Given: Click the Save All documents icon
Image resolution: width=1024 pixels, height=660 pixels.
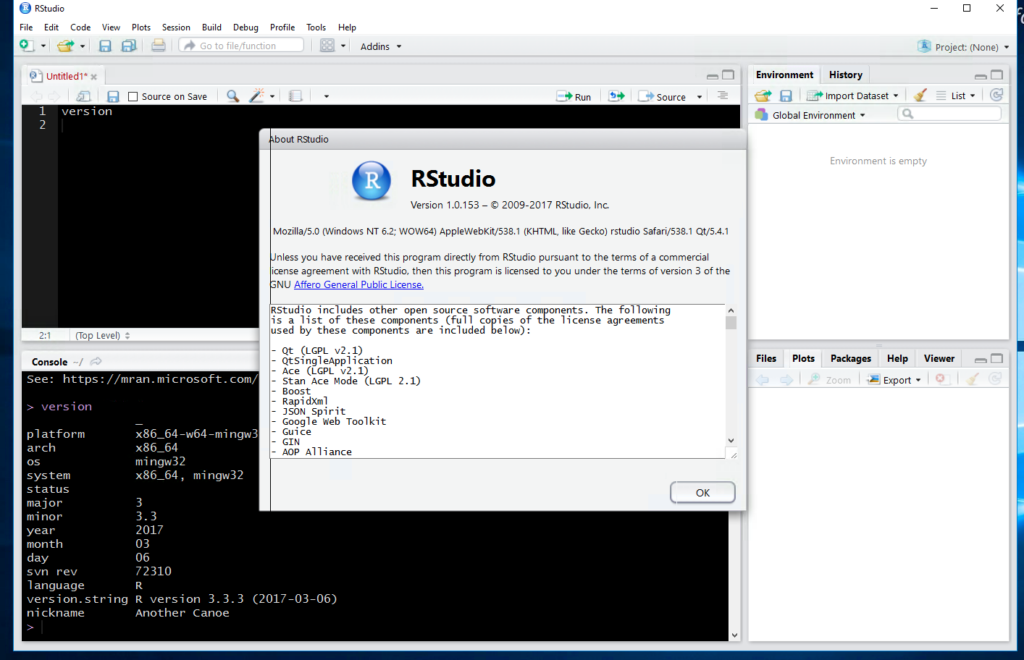Looking at the screenshot, I should point(129,46).
